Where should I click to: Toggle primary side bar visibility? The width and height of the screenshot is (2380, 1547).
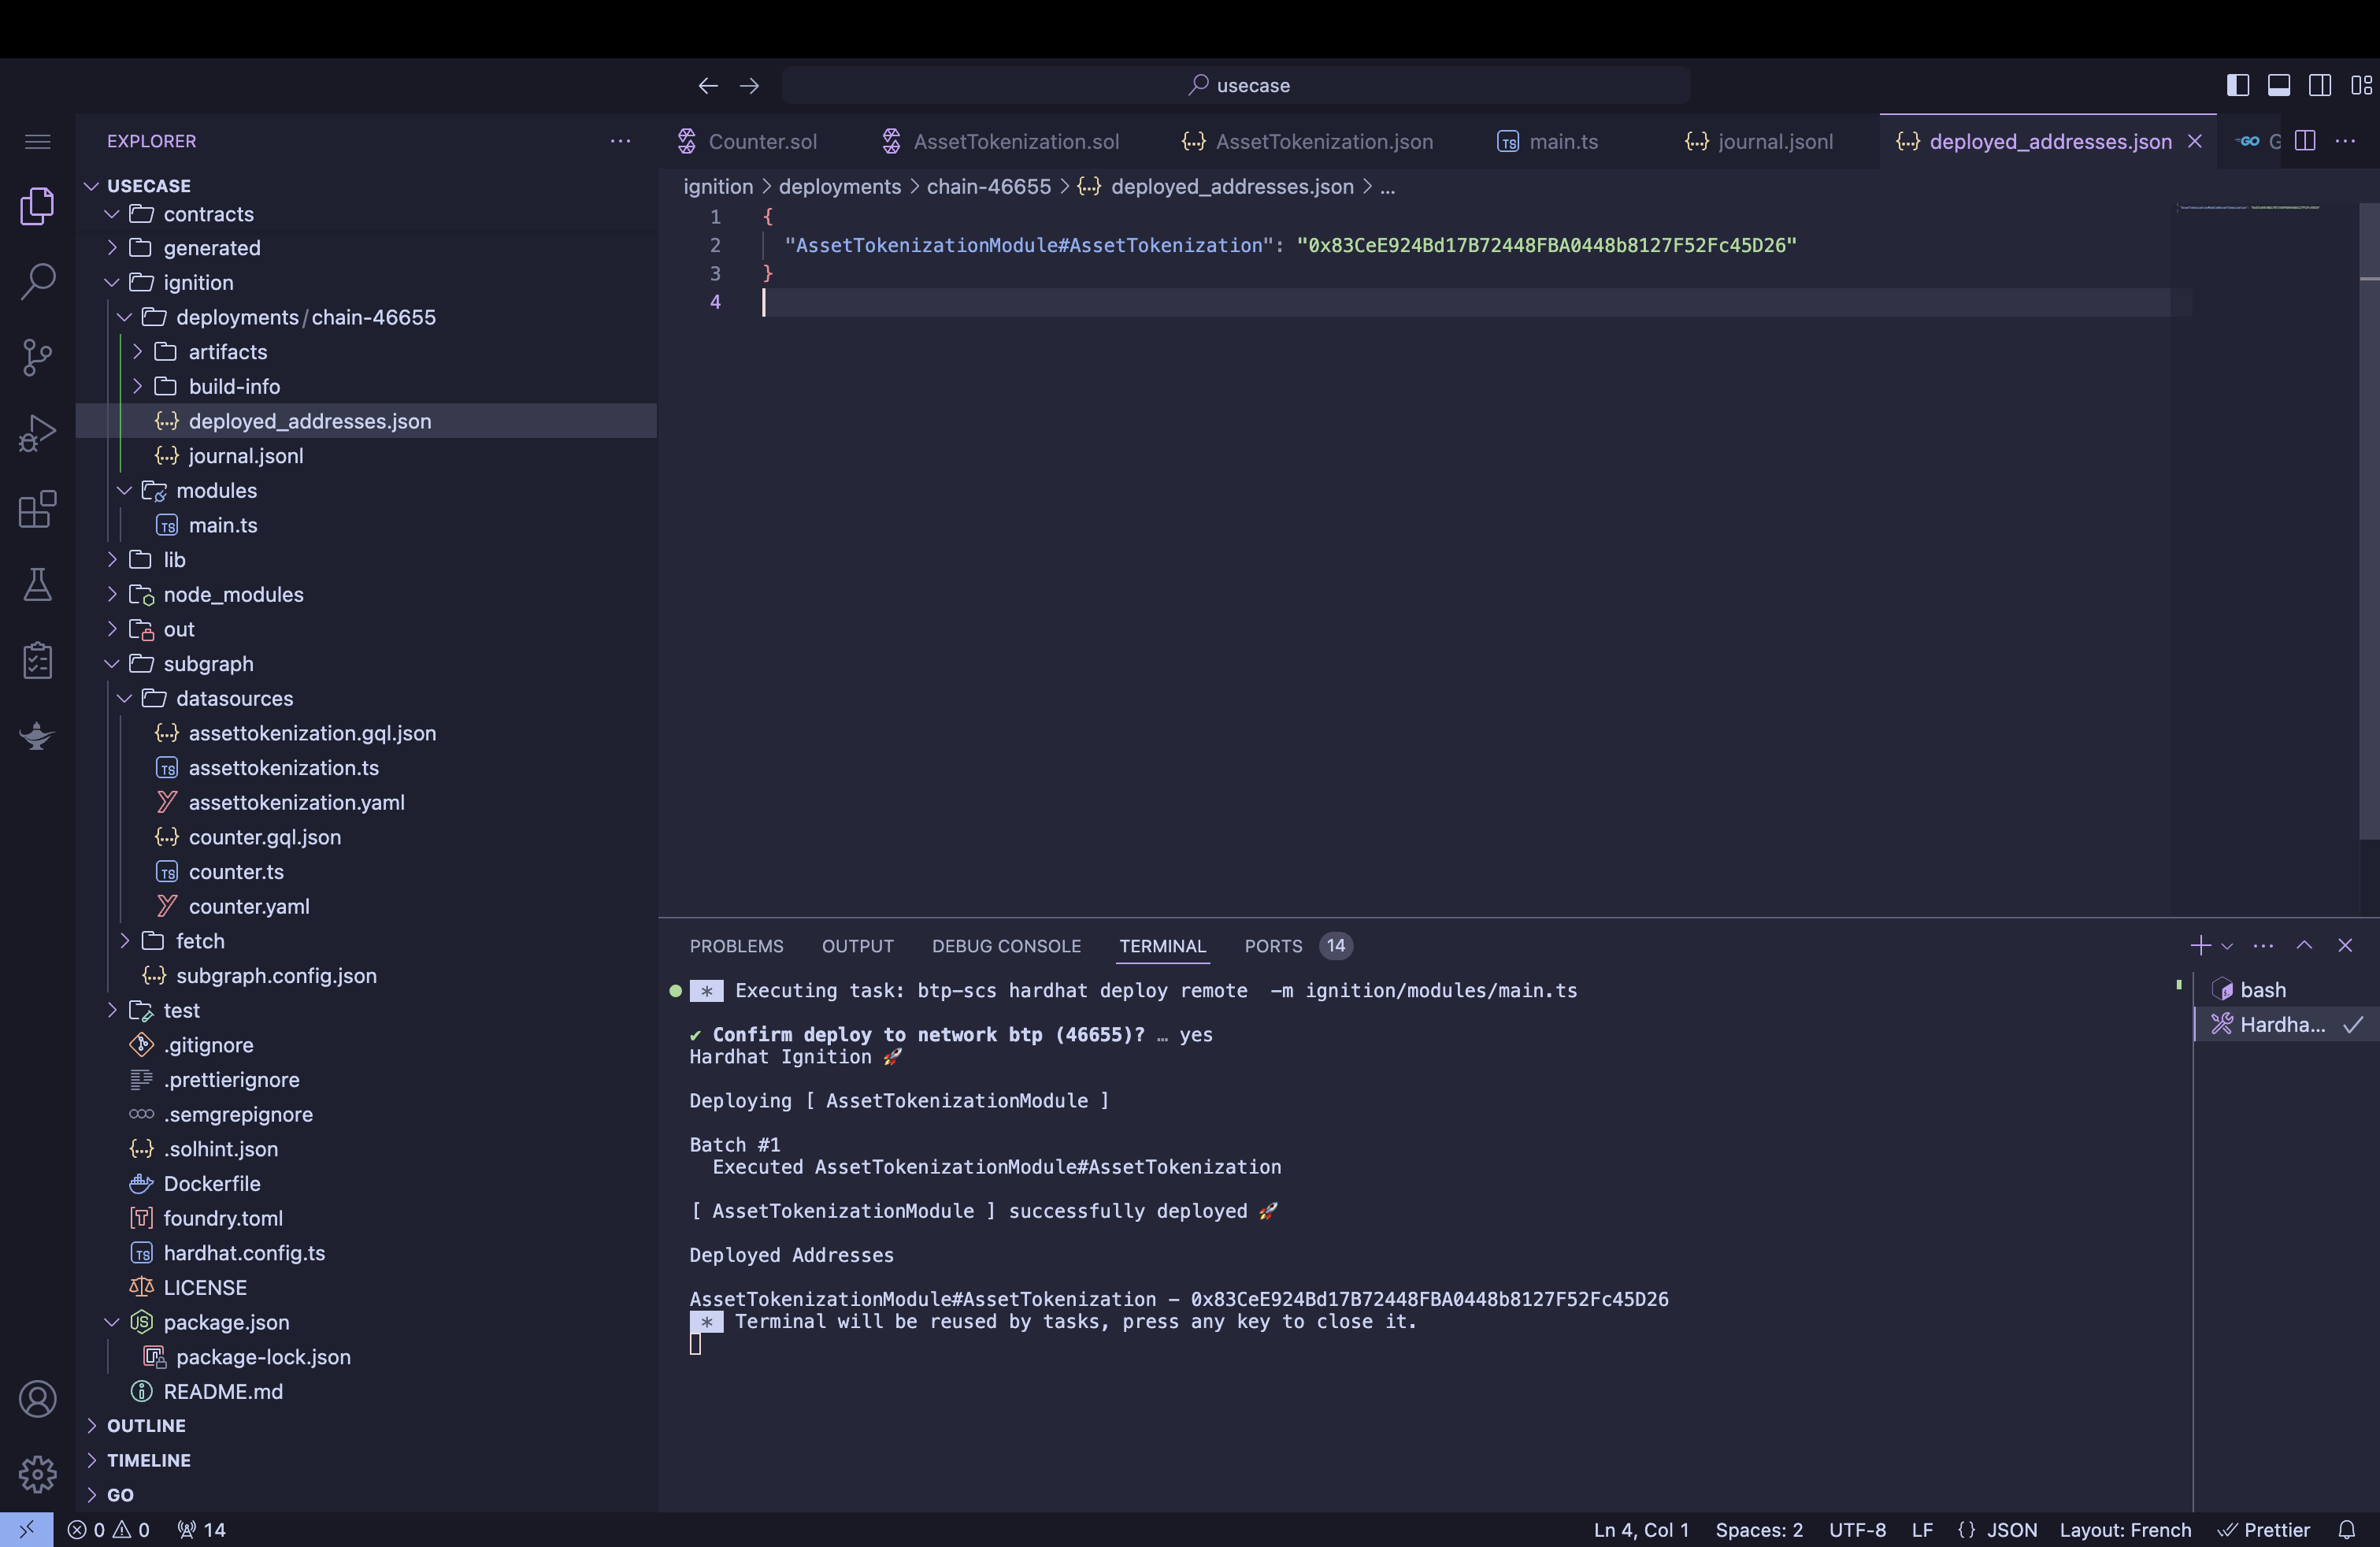click(2238, 85)
